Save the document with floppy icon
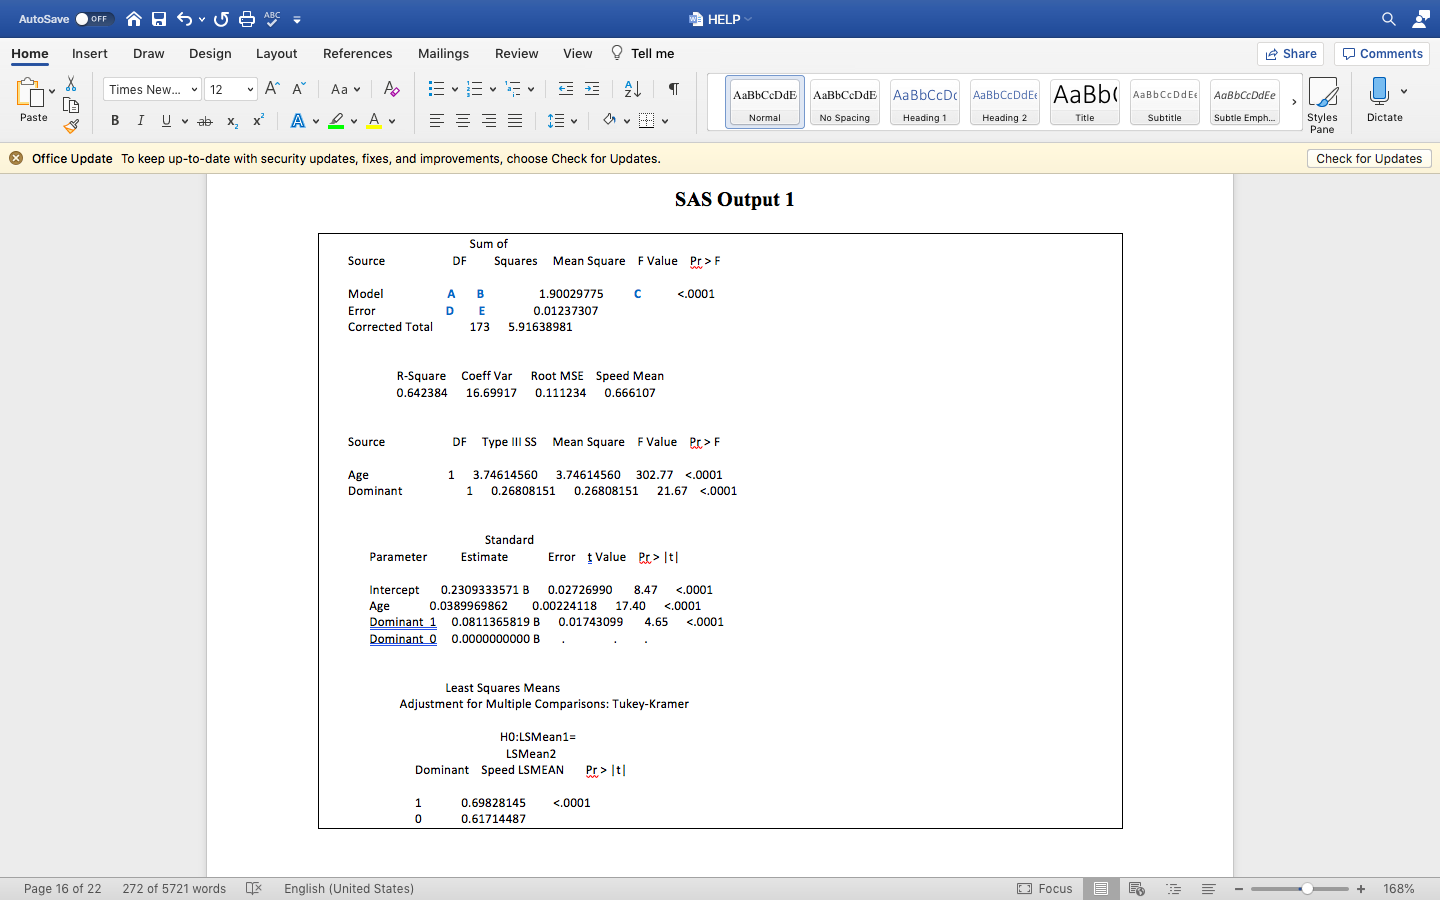Image resolution: width=1440 pixels, height=900 pixels. [x=159, y=19]
